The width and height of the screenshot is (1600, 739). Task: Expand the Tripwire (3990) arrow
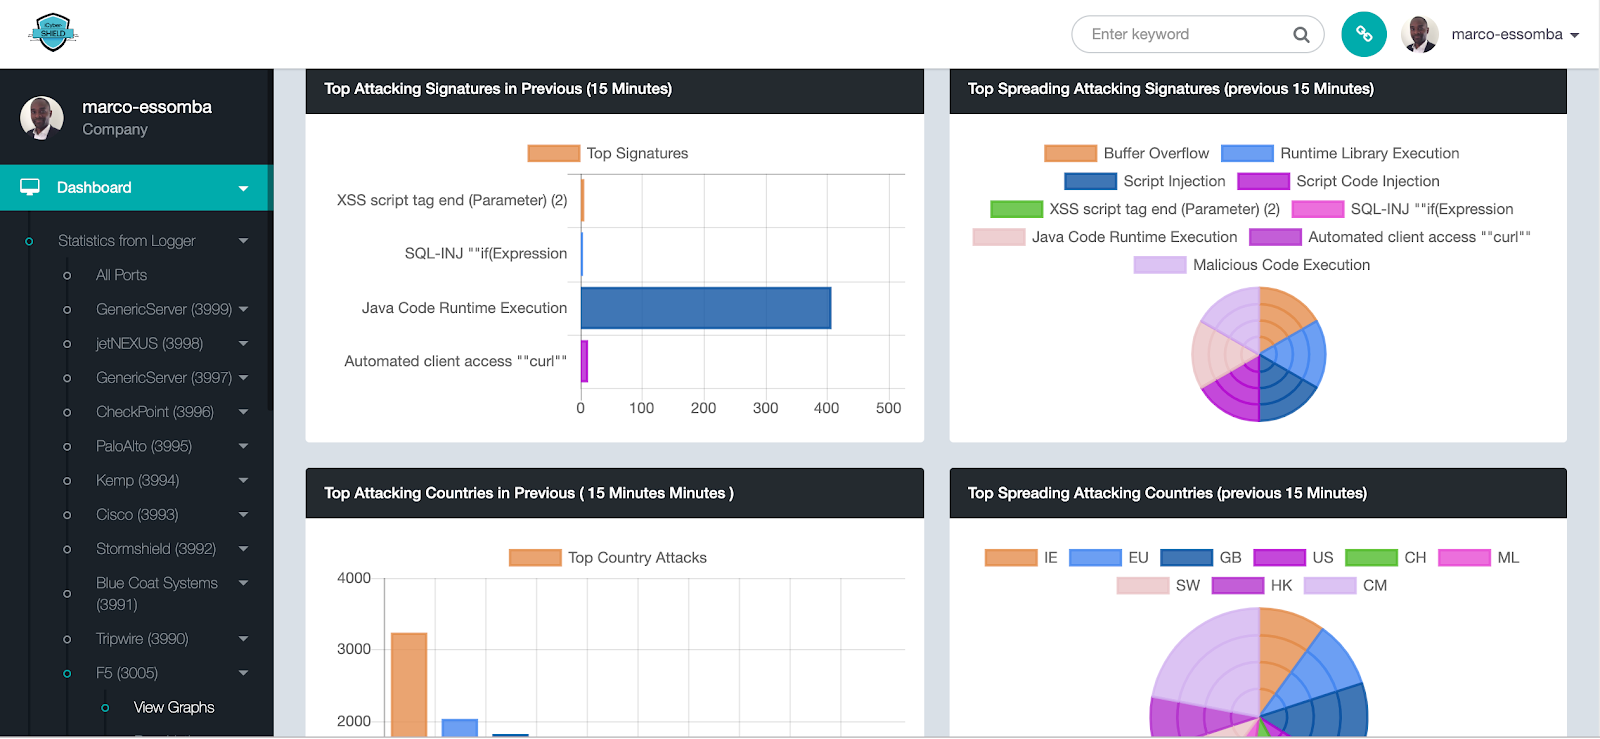pyautogui.click(x=243, y=639)
